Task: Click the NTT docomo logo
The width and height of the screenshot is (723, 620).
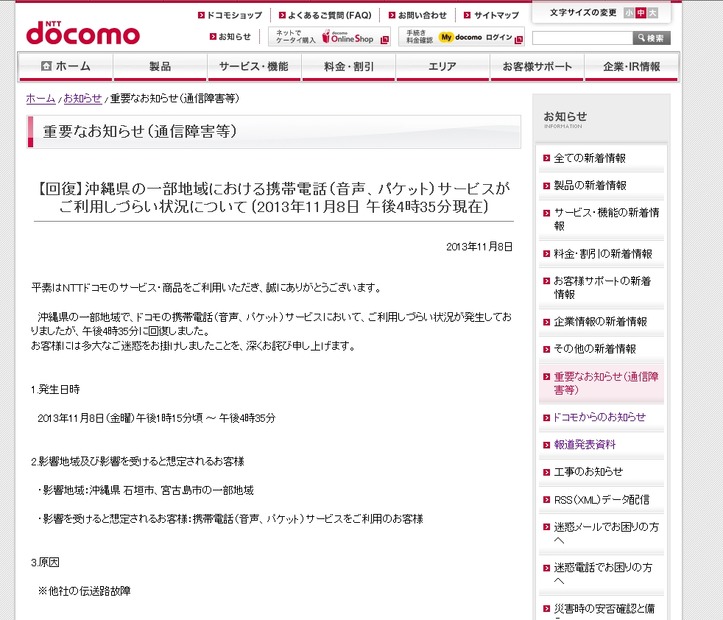Action: click(x=83, y=33)
